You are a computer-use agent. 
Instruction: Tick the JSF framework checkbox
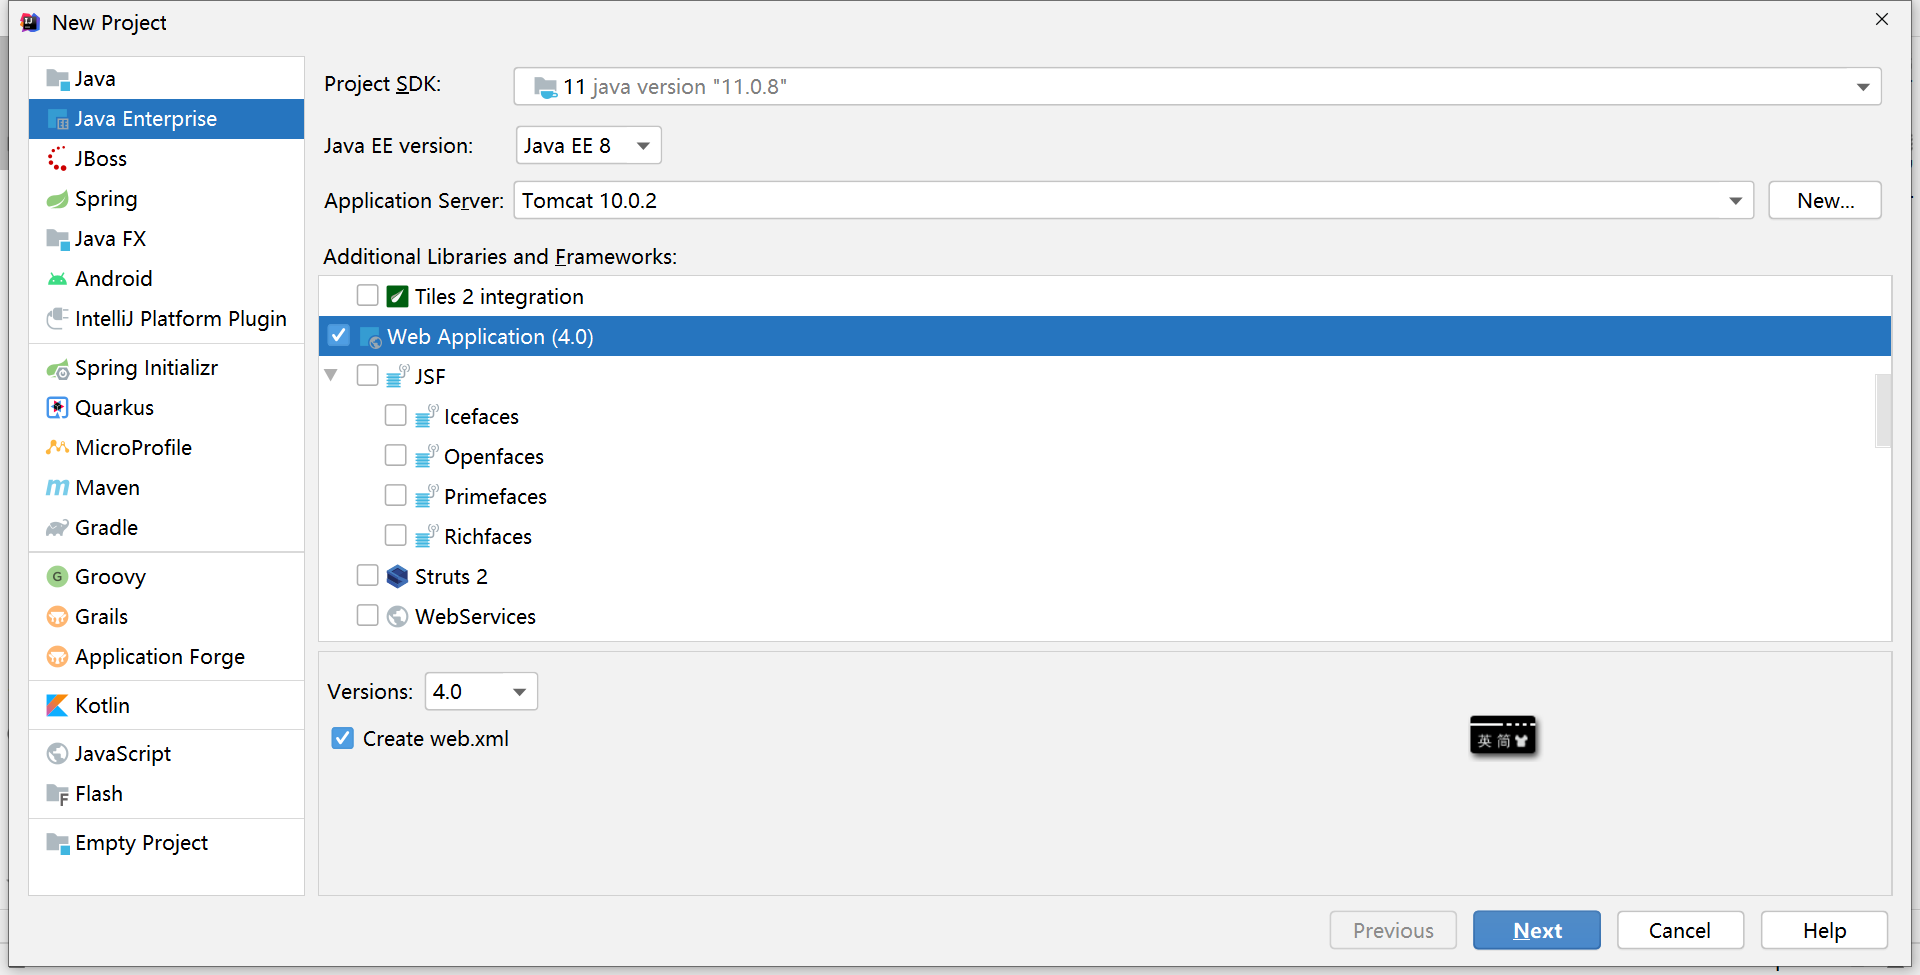pyautogui.click(x=368, y=376)
